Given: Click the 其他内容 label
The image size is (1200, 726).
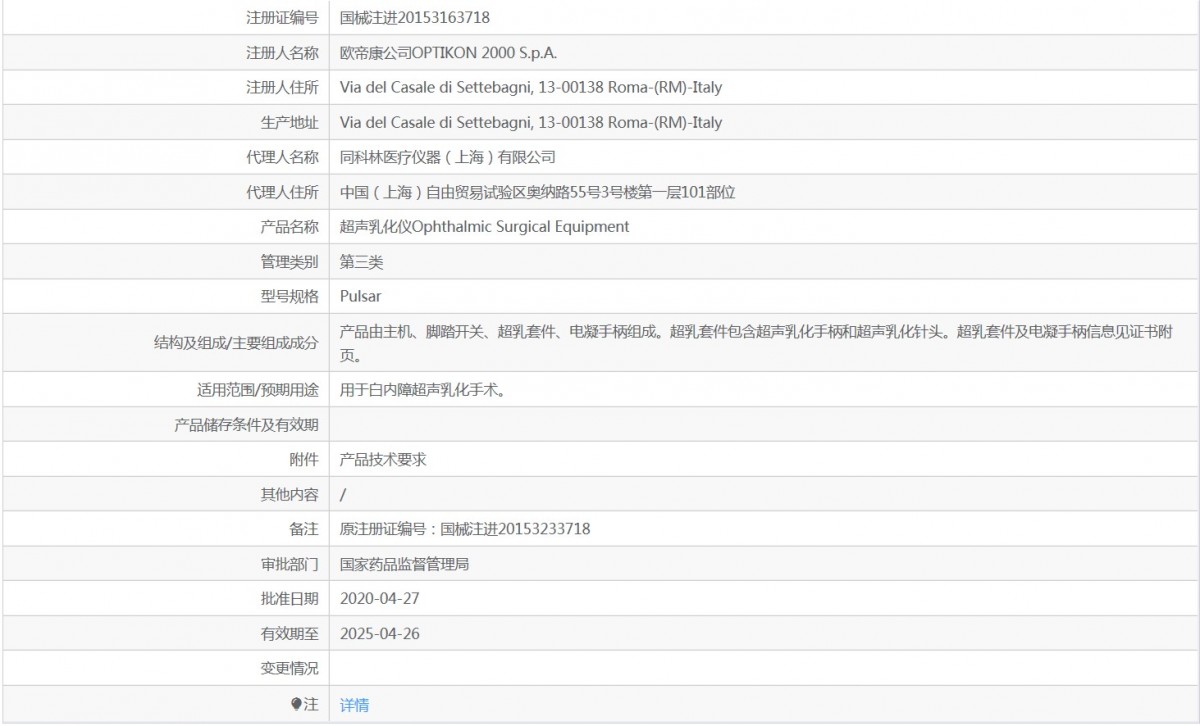Looking at the screenshot, I should [289, 494].
